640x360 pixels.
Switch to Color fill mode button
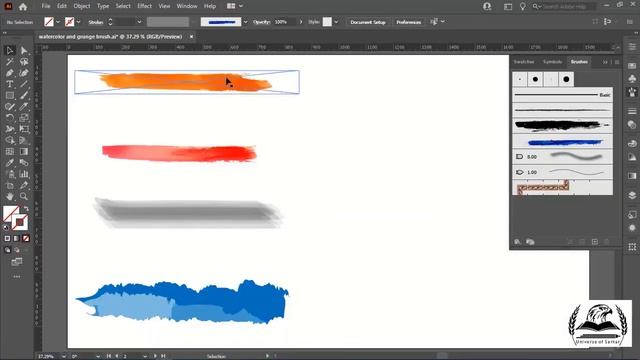7,238
